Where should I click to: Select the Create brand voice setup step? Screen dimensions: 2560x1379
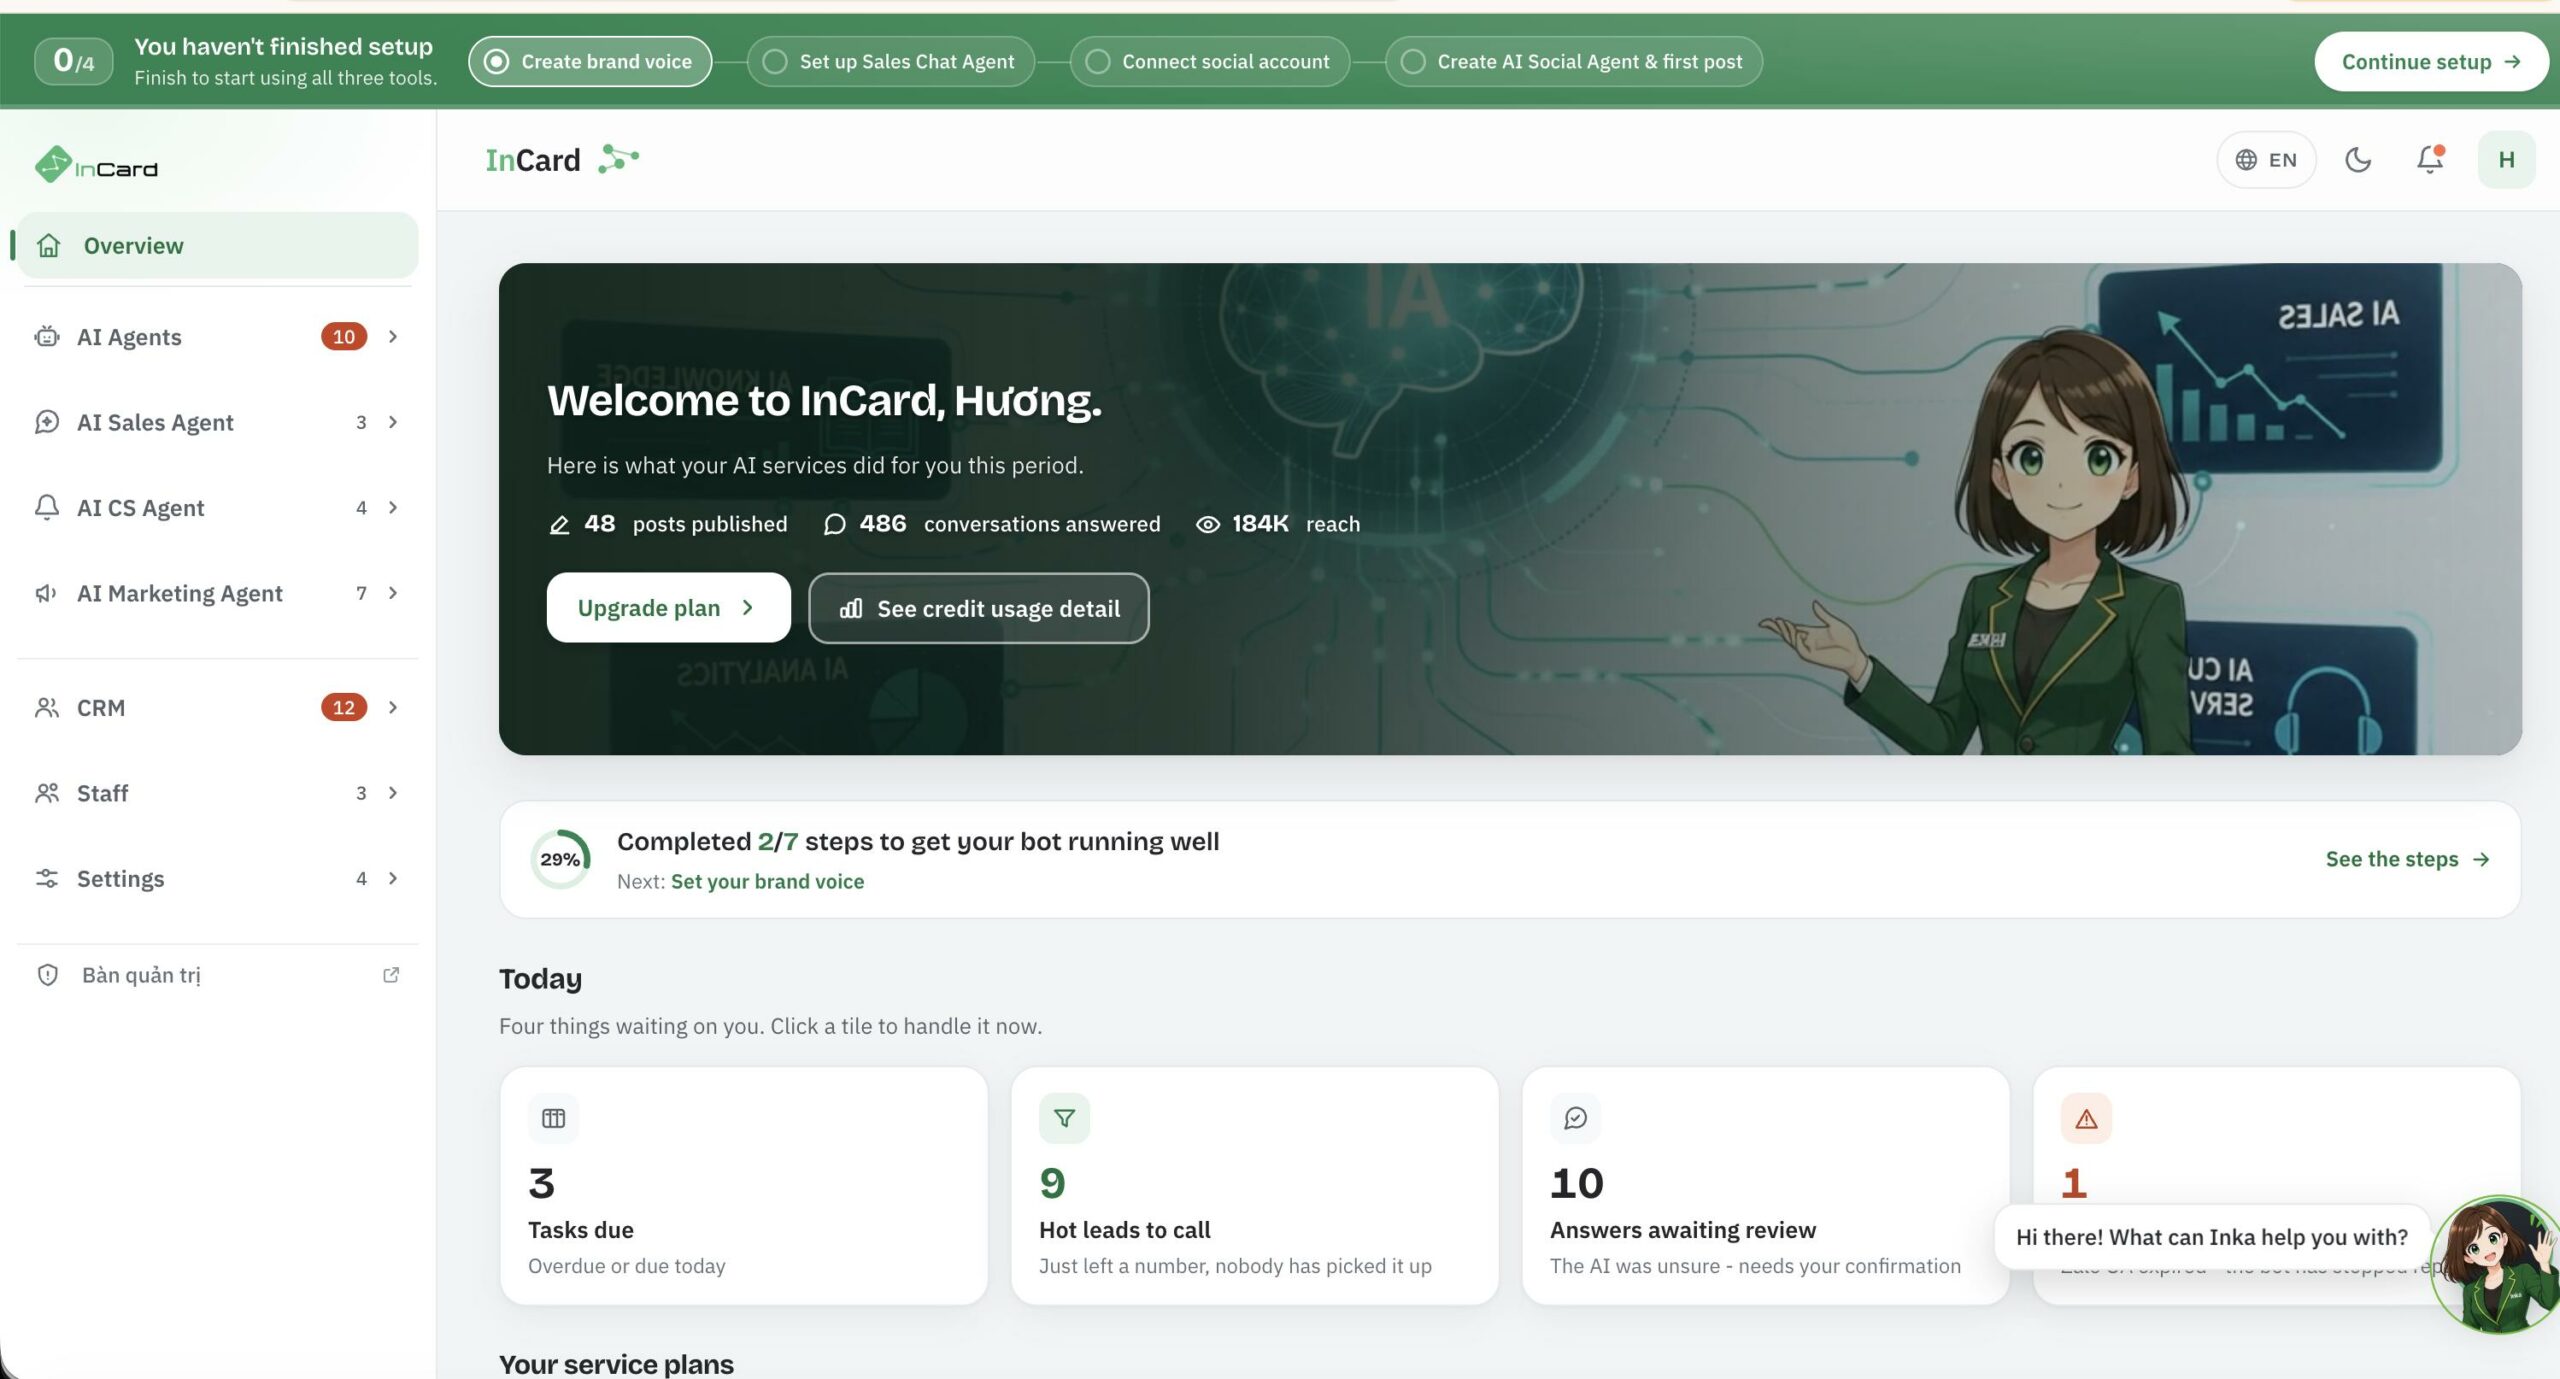point(590,62)
